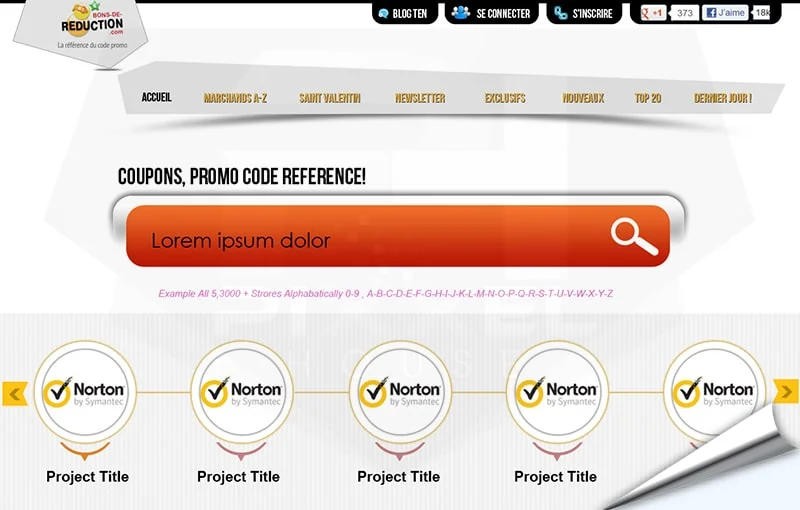Viewport: 800px width, 510px height.
Task: Open the Blog Ten link
Action: tap(405, 13)
